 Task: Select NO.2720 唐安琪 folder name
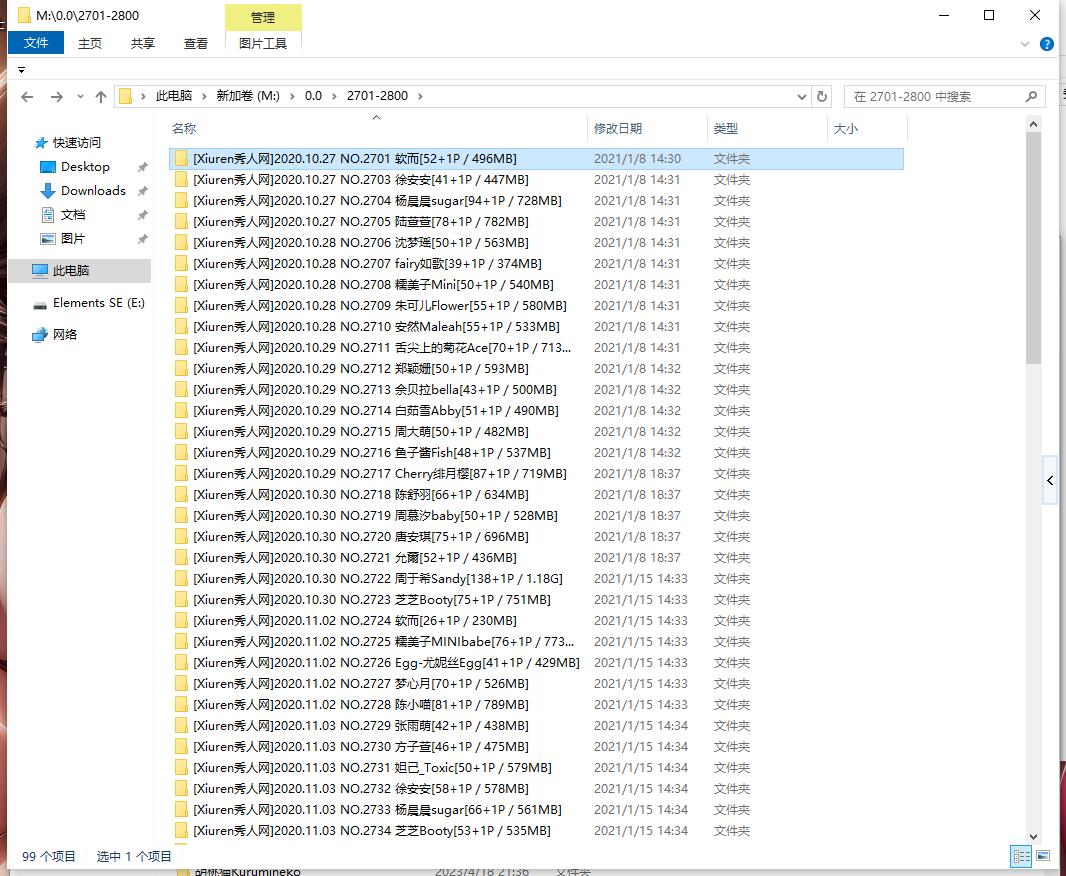(x=361, y=537)
